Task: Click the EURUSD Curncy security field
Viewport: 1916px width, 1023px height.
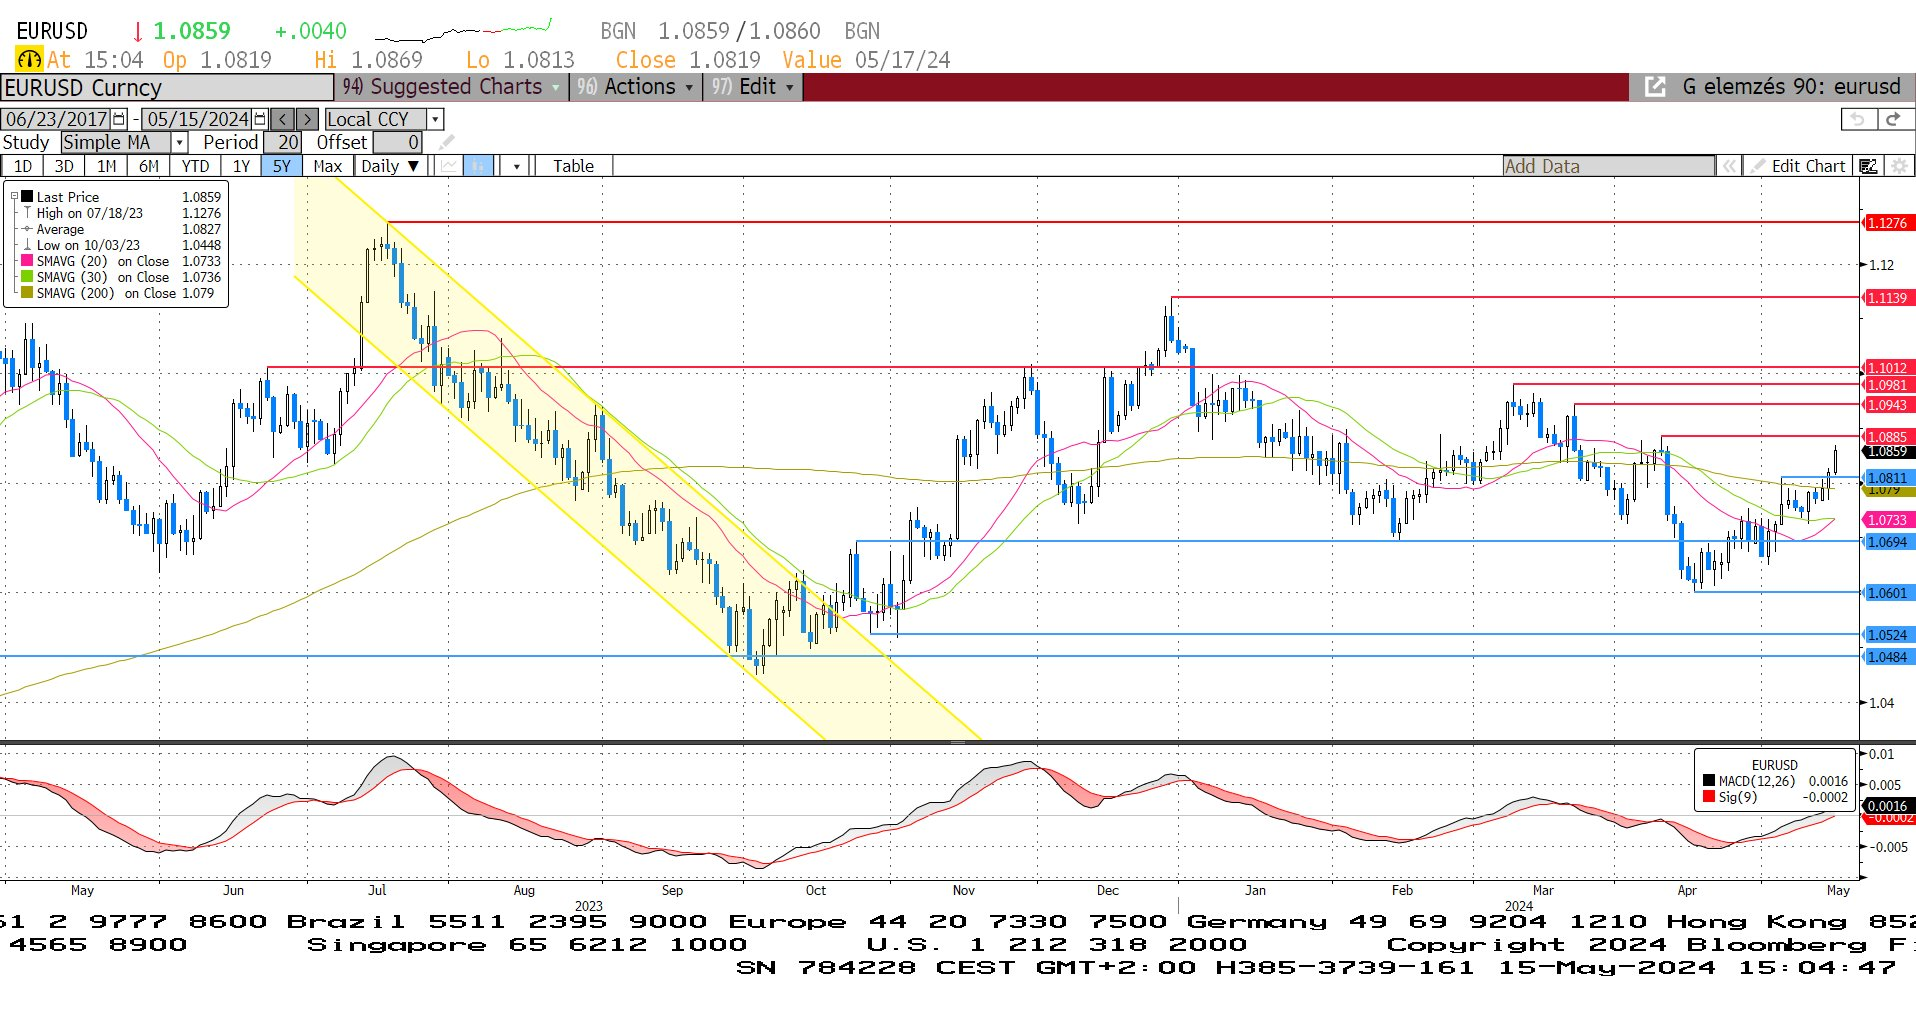Action: point(167,88)
